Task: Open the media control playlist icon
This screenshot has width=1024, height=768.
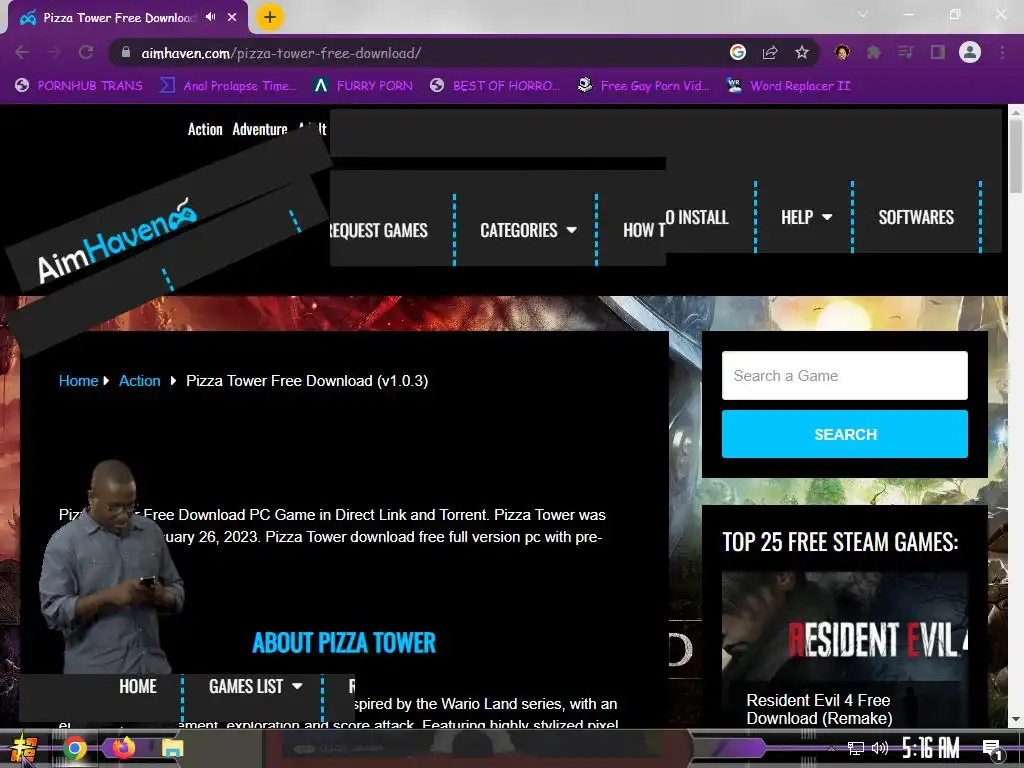Action: tap(906, 52)
